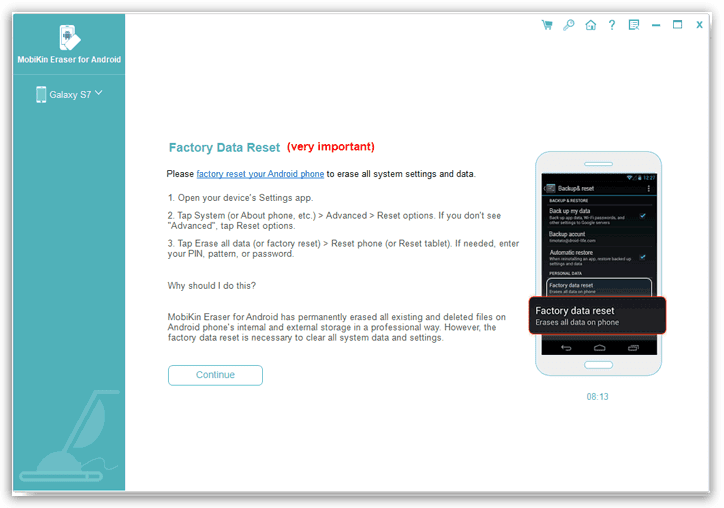
Task: Click the Continue button
Action: pos(215,375)
